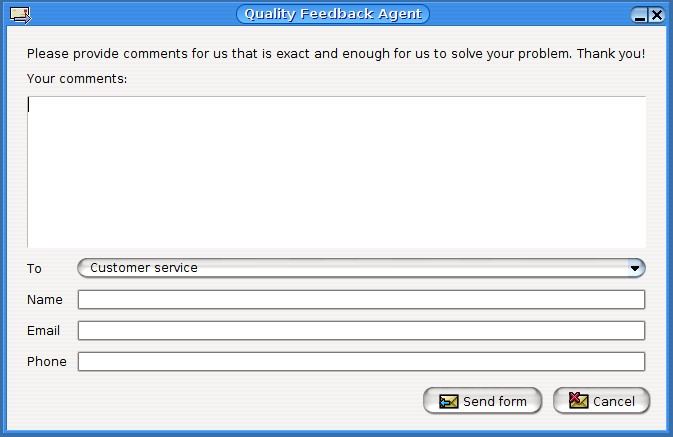Image resolution: width=673 pixels, height=437 pixels.
Task: Close the Quality Feedback Agent window
Action: tap(656, 15)
